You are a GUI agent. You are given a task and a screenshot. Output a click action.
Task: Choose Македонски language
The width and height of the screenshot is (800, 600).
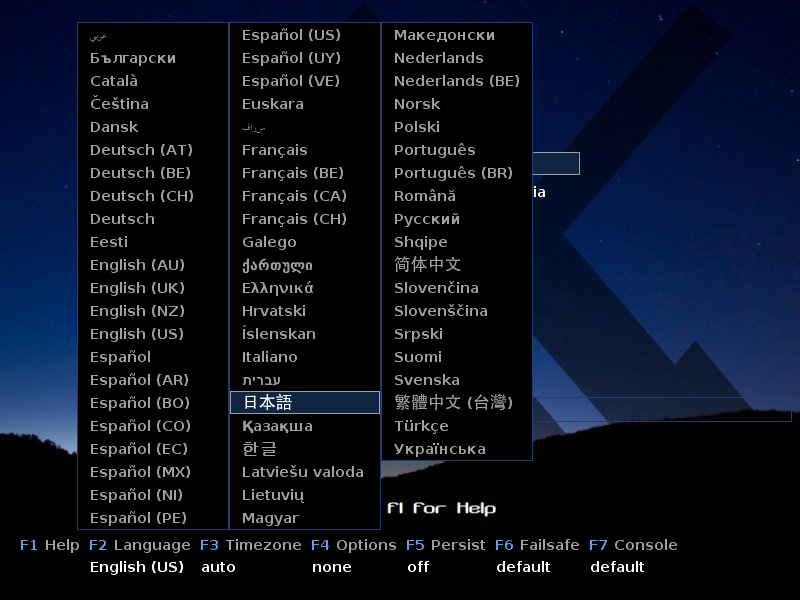coord(444,35)
